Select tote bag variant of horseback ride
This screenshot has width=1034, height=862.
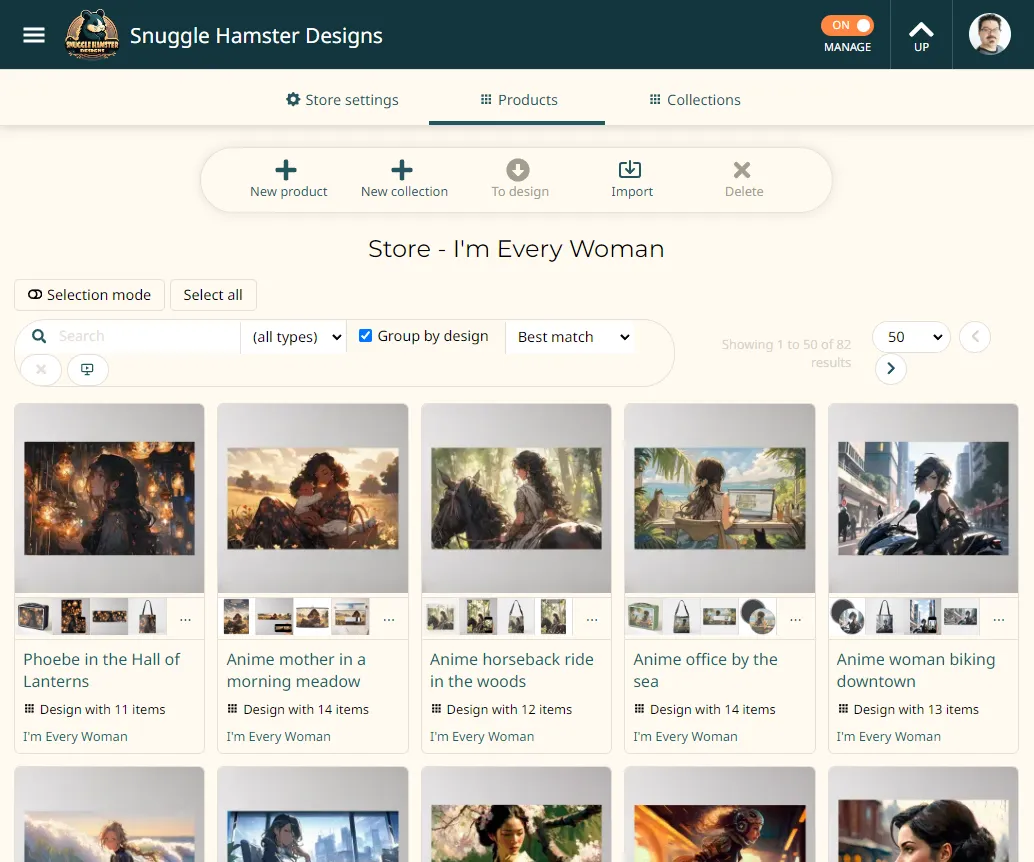click(x=516, y=617)
